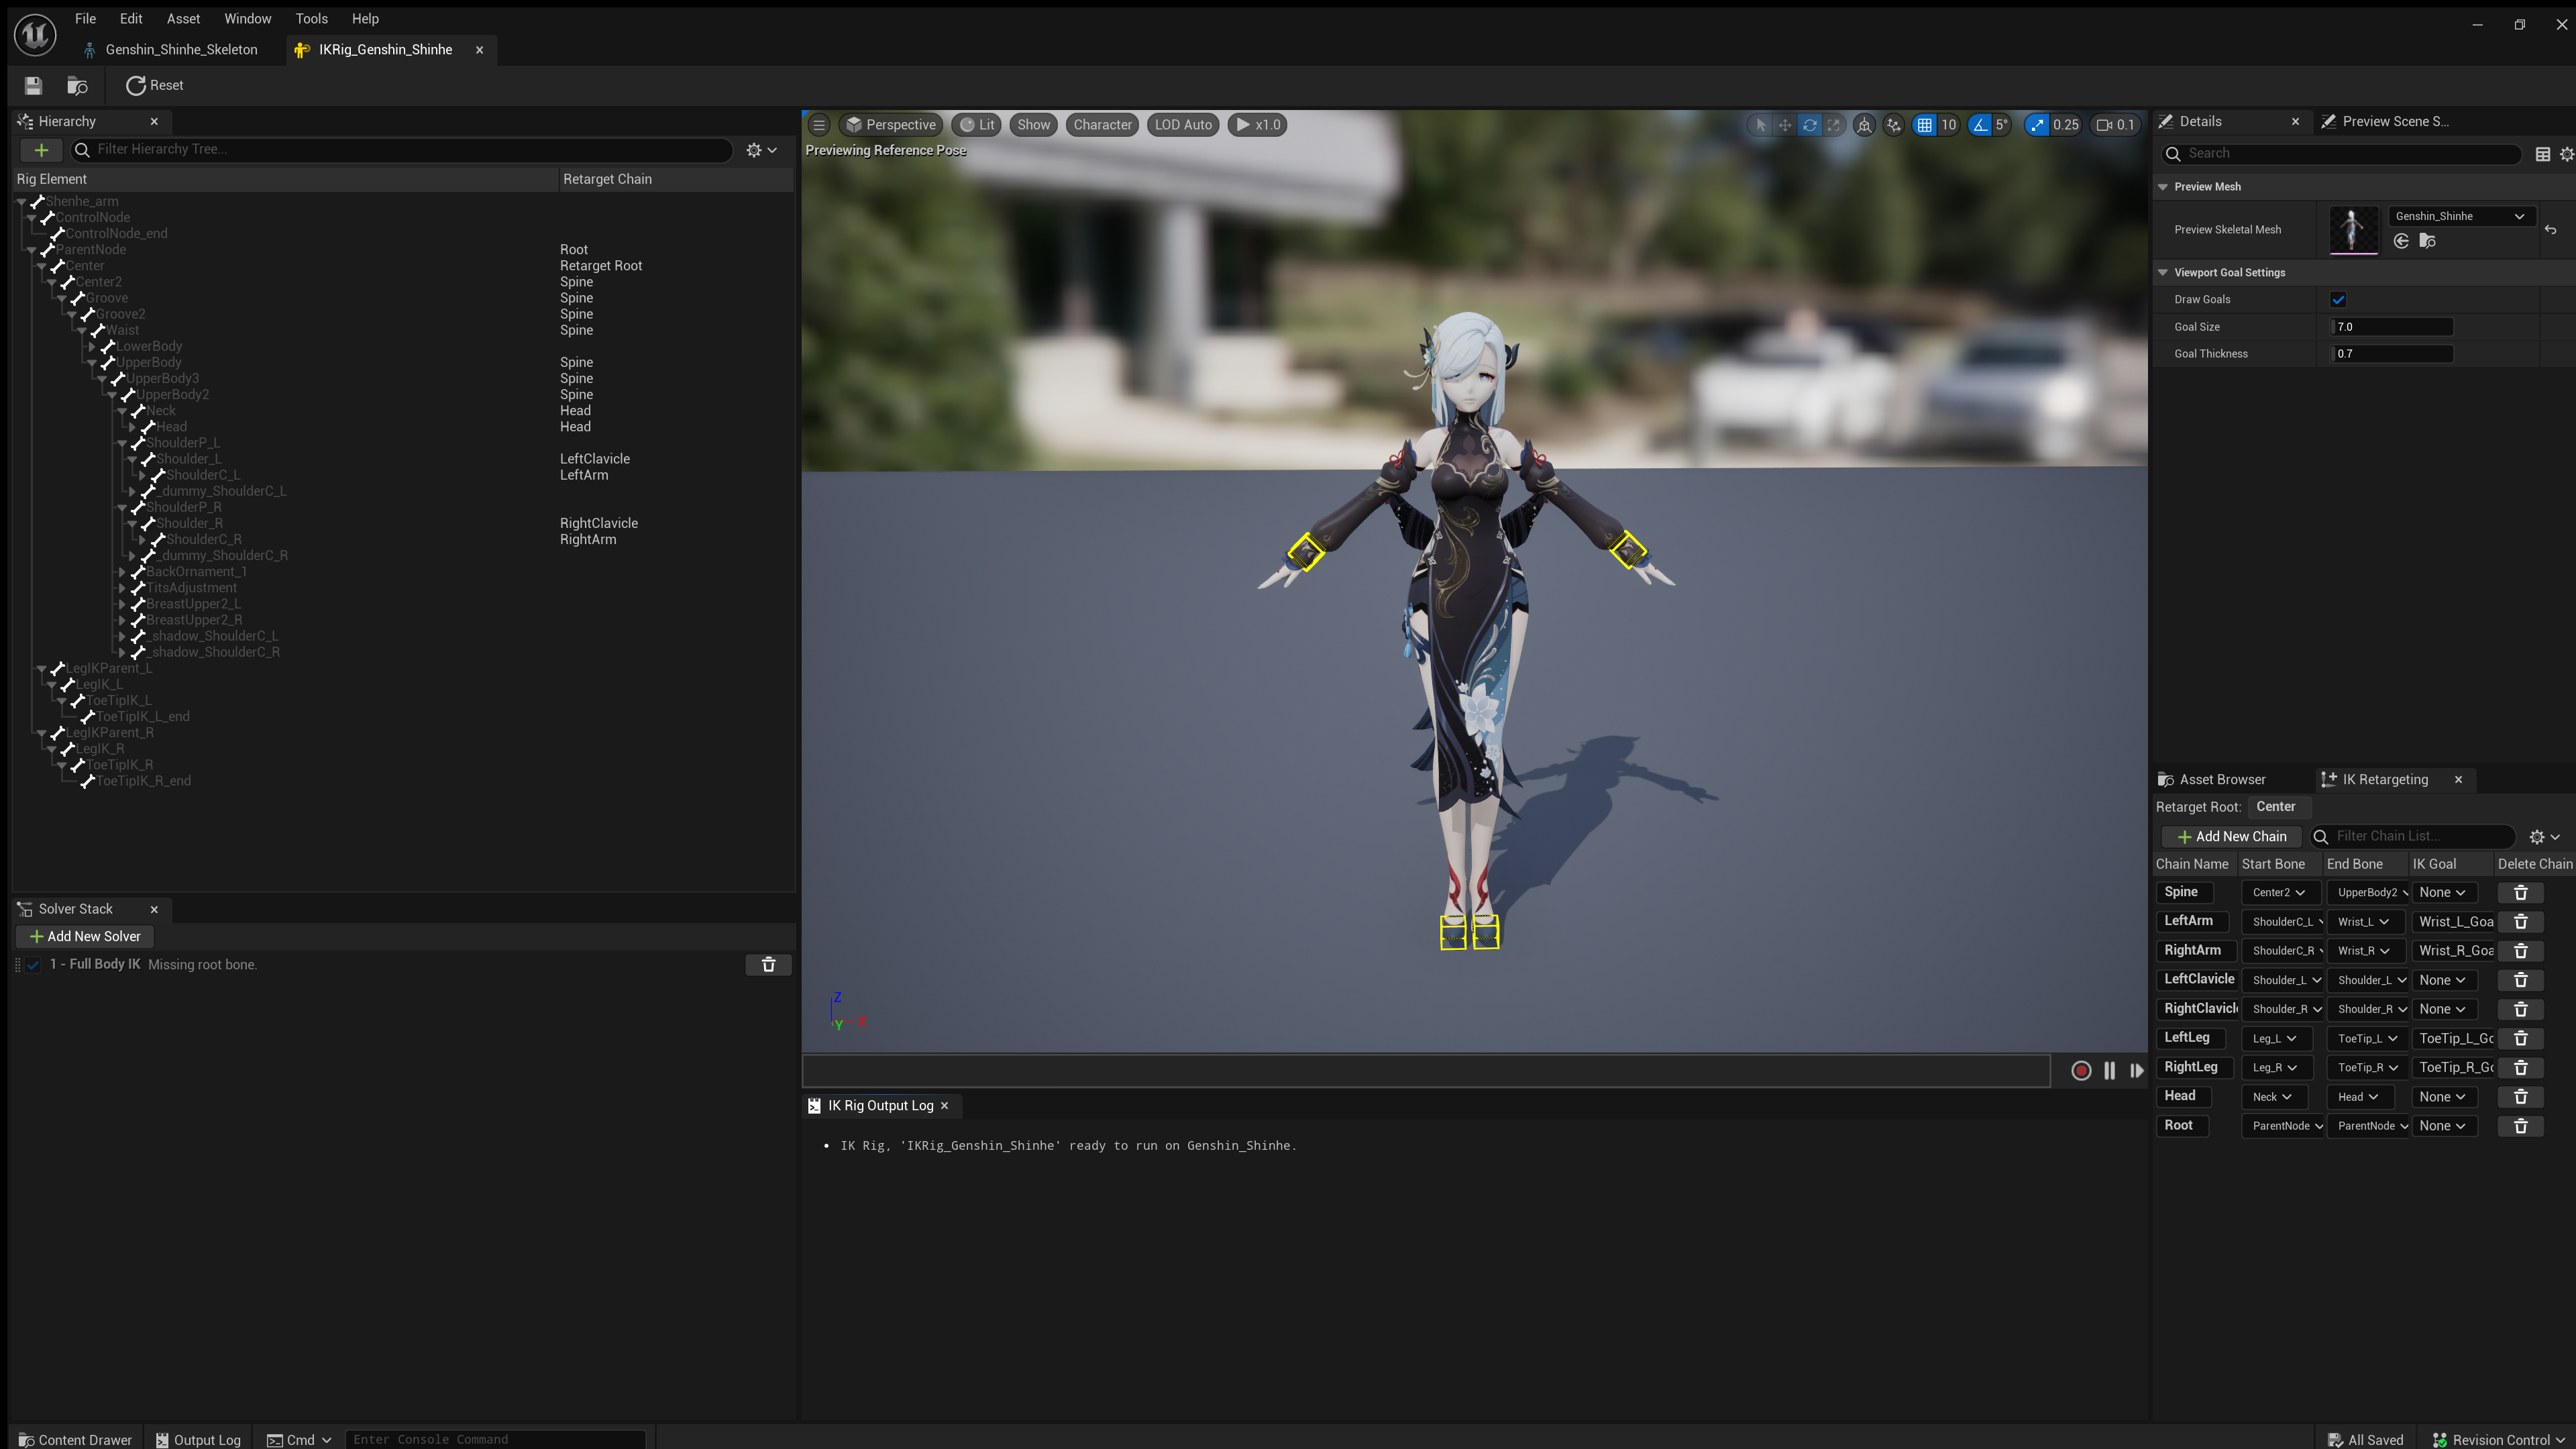The width and height of the screenshot is (2576, 1449).
Task: Click the record animation button
Action: 2081,1071
